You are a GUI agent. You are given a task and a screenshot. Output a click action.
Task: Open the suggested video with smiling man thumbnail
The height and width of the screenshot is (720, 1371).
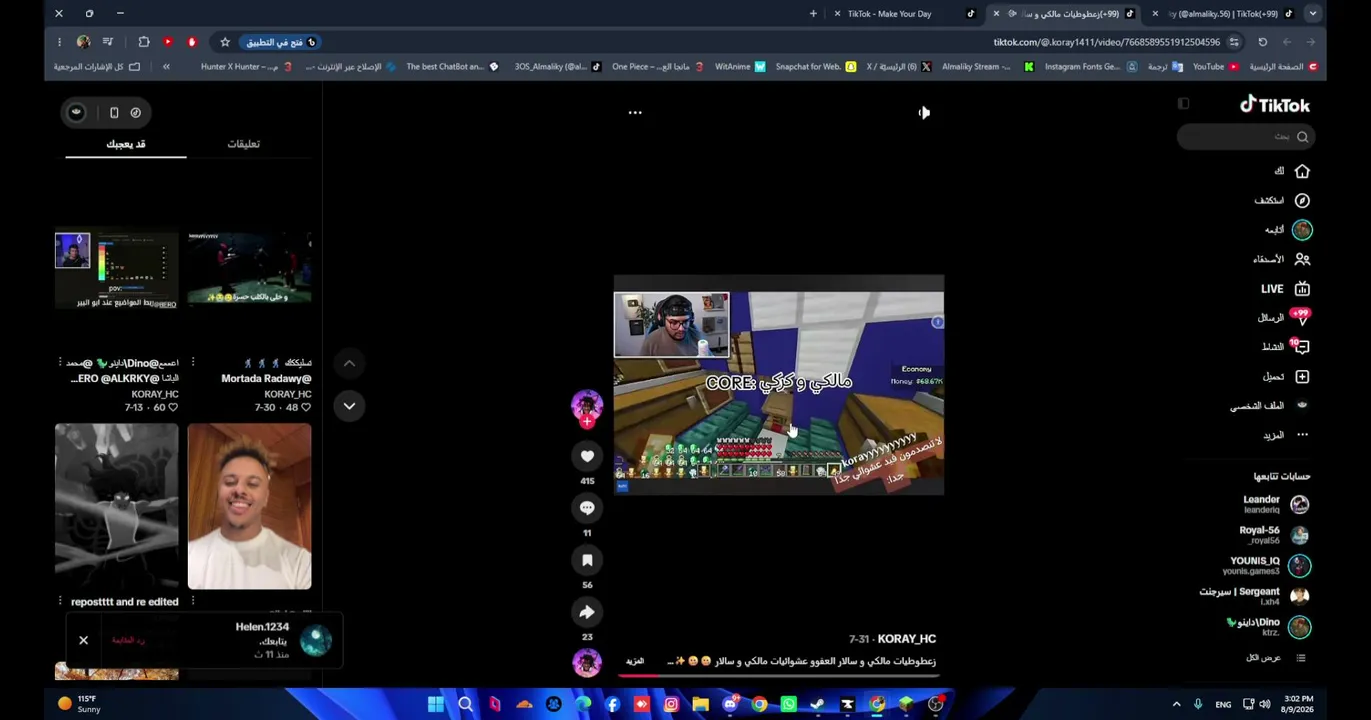click(x=249, y=507)
